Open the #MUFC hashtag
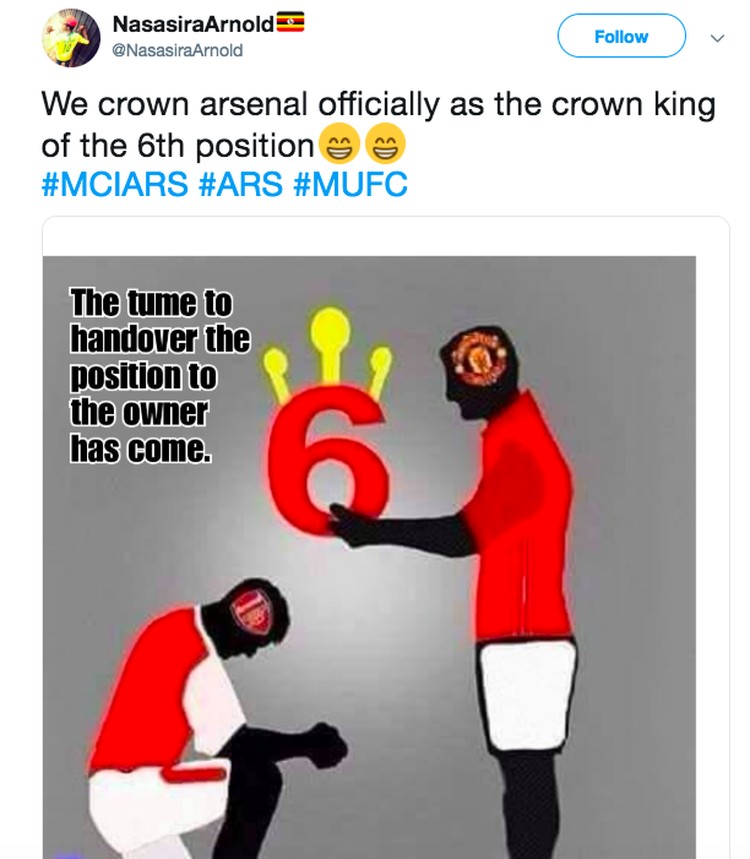 point(351,184)
